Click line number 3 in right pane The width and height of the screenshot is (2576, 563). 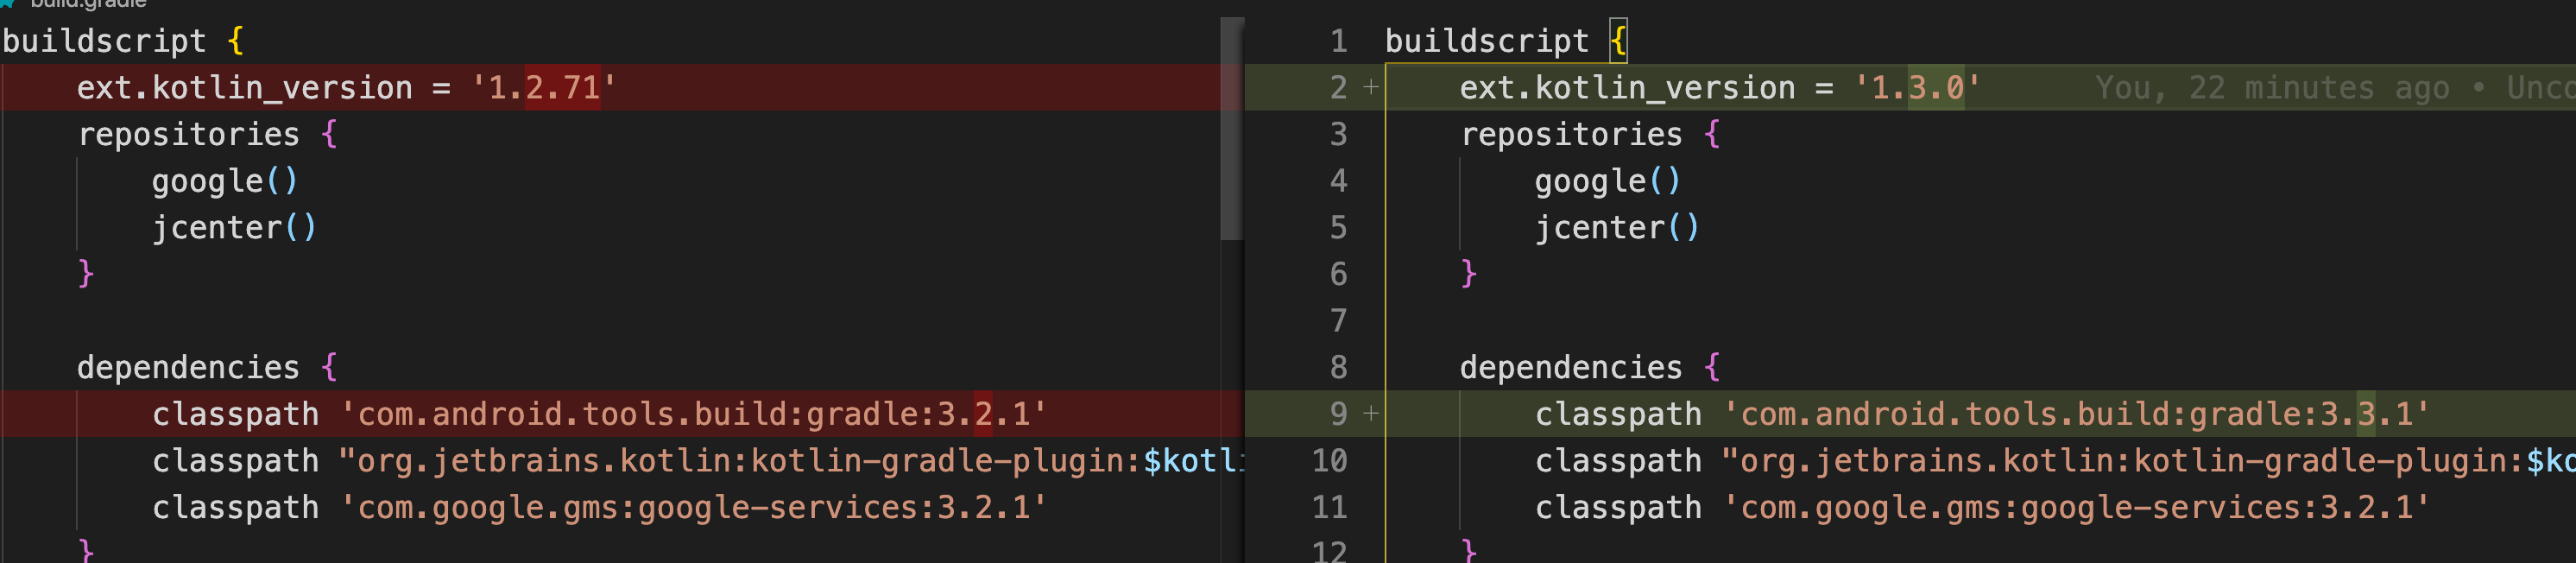coord(1338,134)
